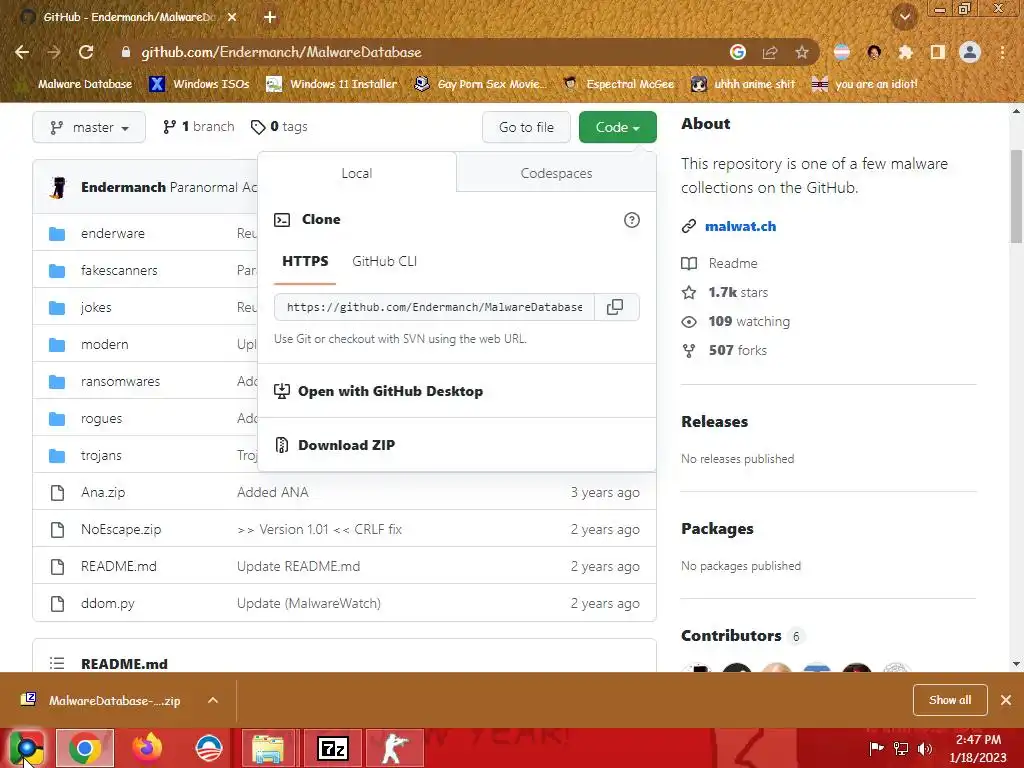Click the share page icon in address bar
The width and height of the screenshot is (1024, 768).
tap(770, 52)
